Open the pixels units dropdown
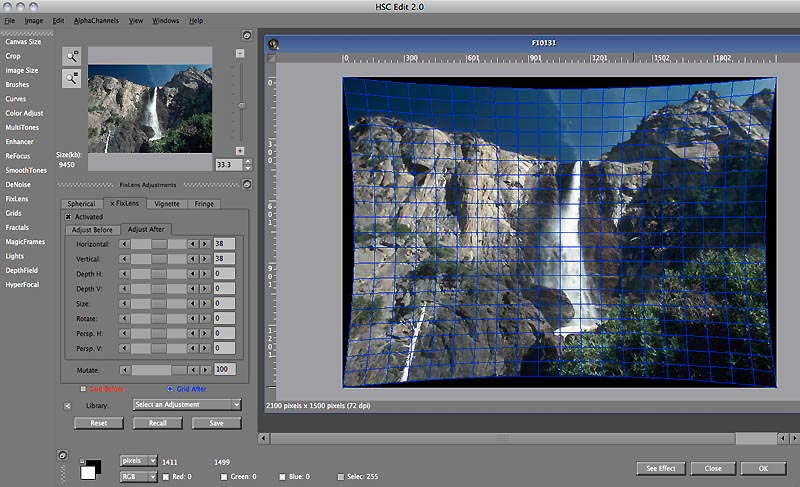 [x=139, y=460]
